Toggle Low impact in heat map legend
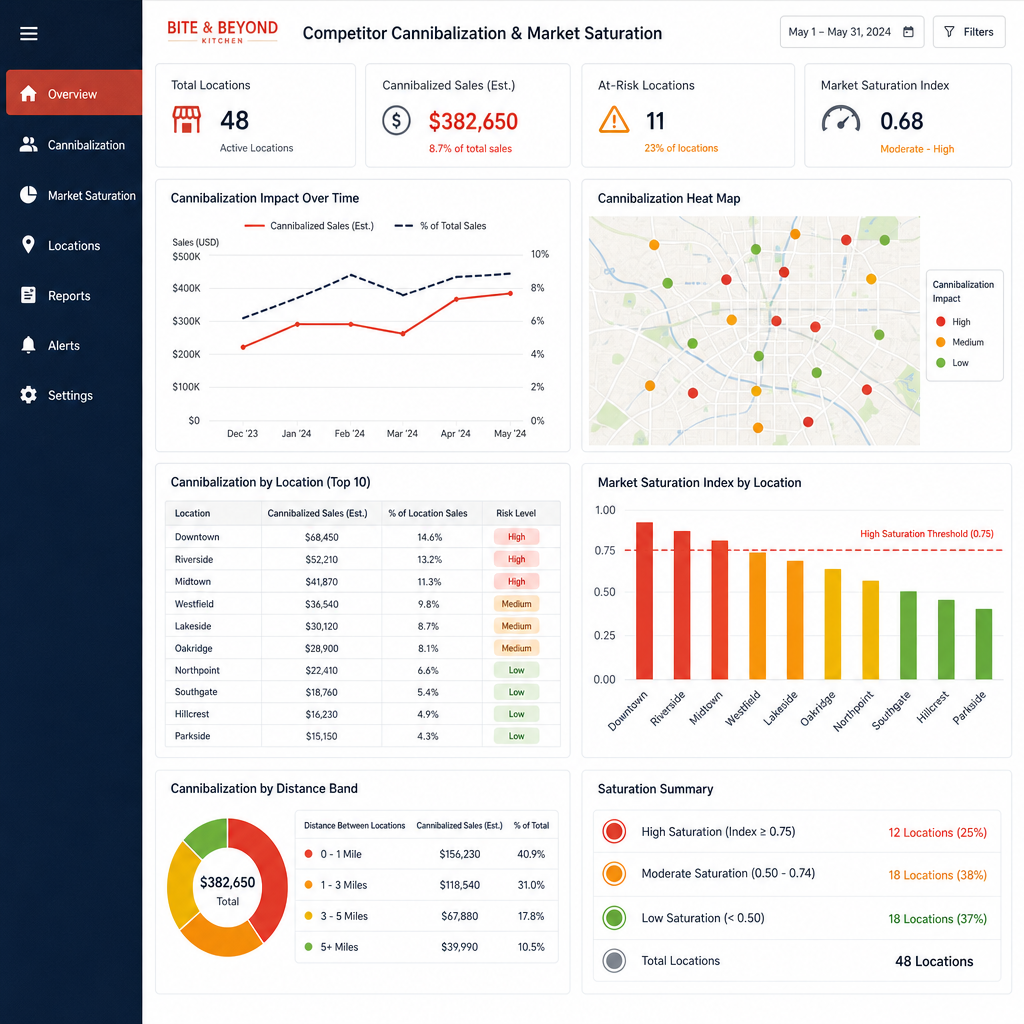The width and height of the screenshot is (1024, 1024). (x=952, y=362)
